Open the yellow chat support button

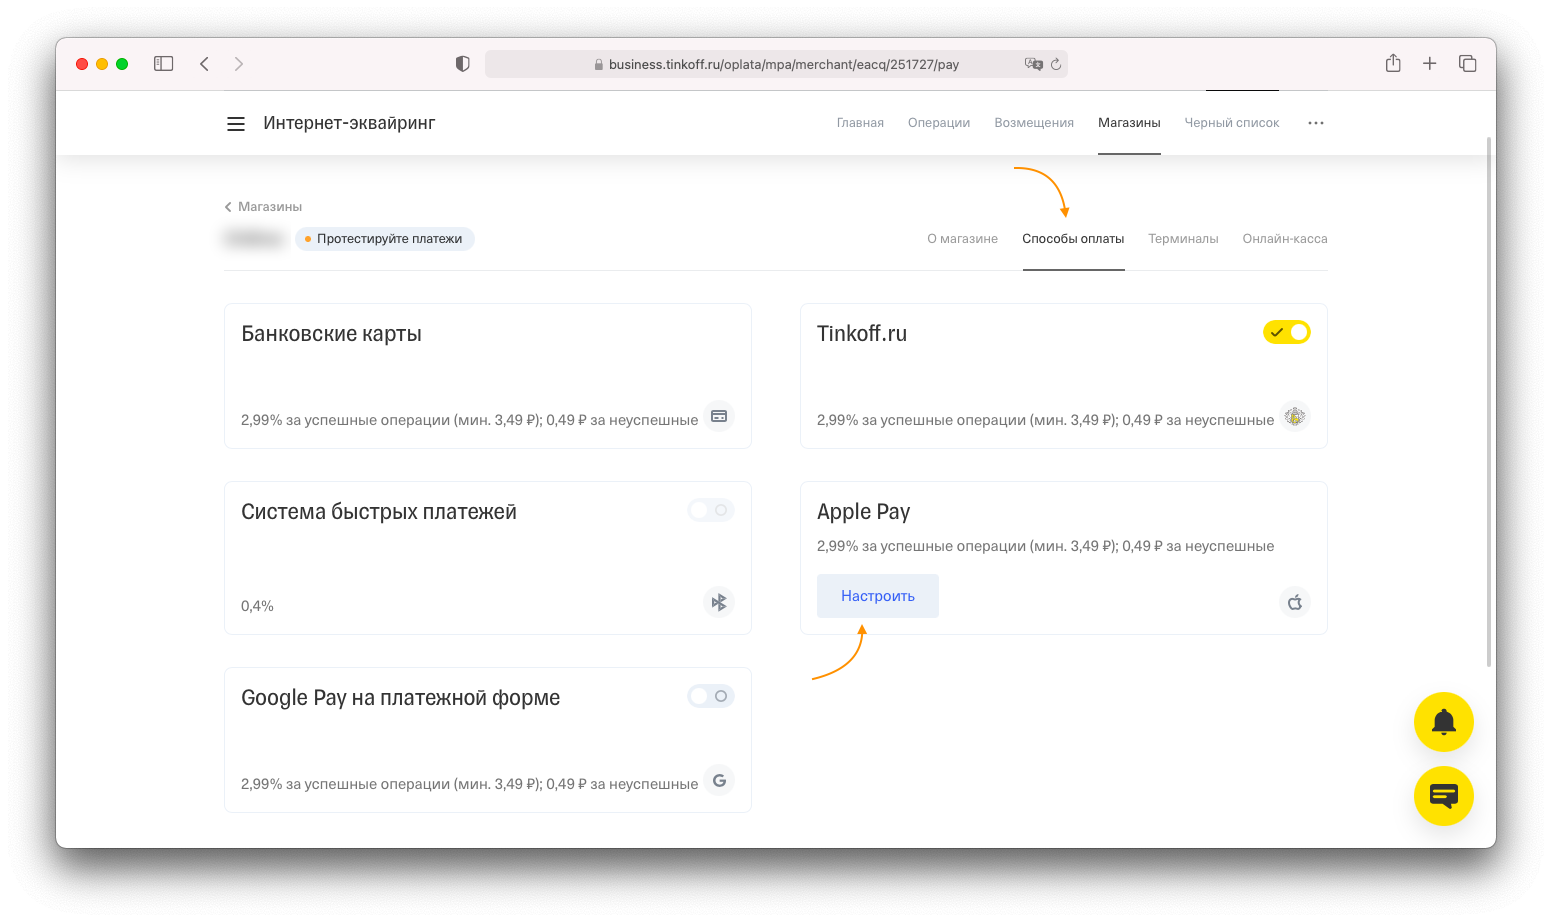pos(1444,796)
